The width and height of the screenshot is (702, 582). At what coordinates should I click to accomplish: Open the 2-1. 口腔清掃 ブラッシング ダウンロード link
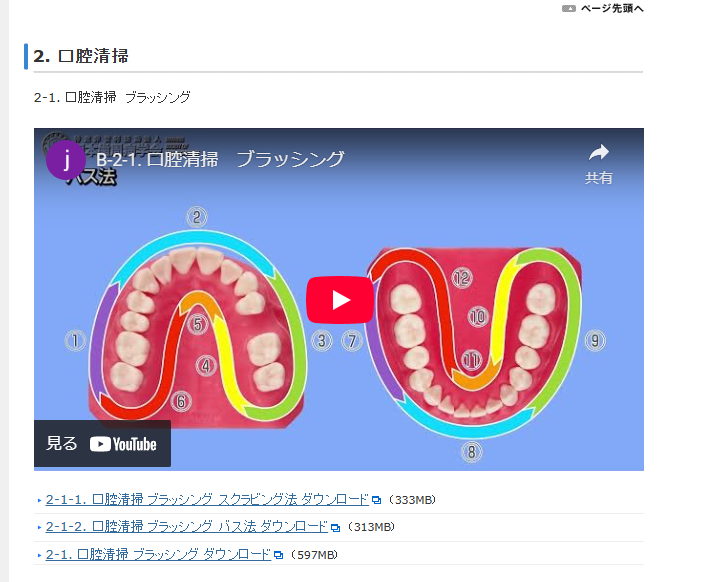click(158, 555)
